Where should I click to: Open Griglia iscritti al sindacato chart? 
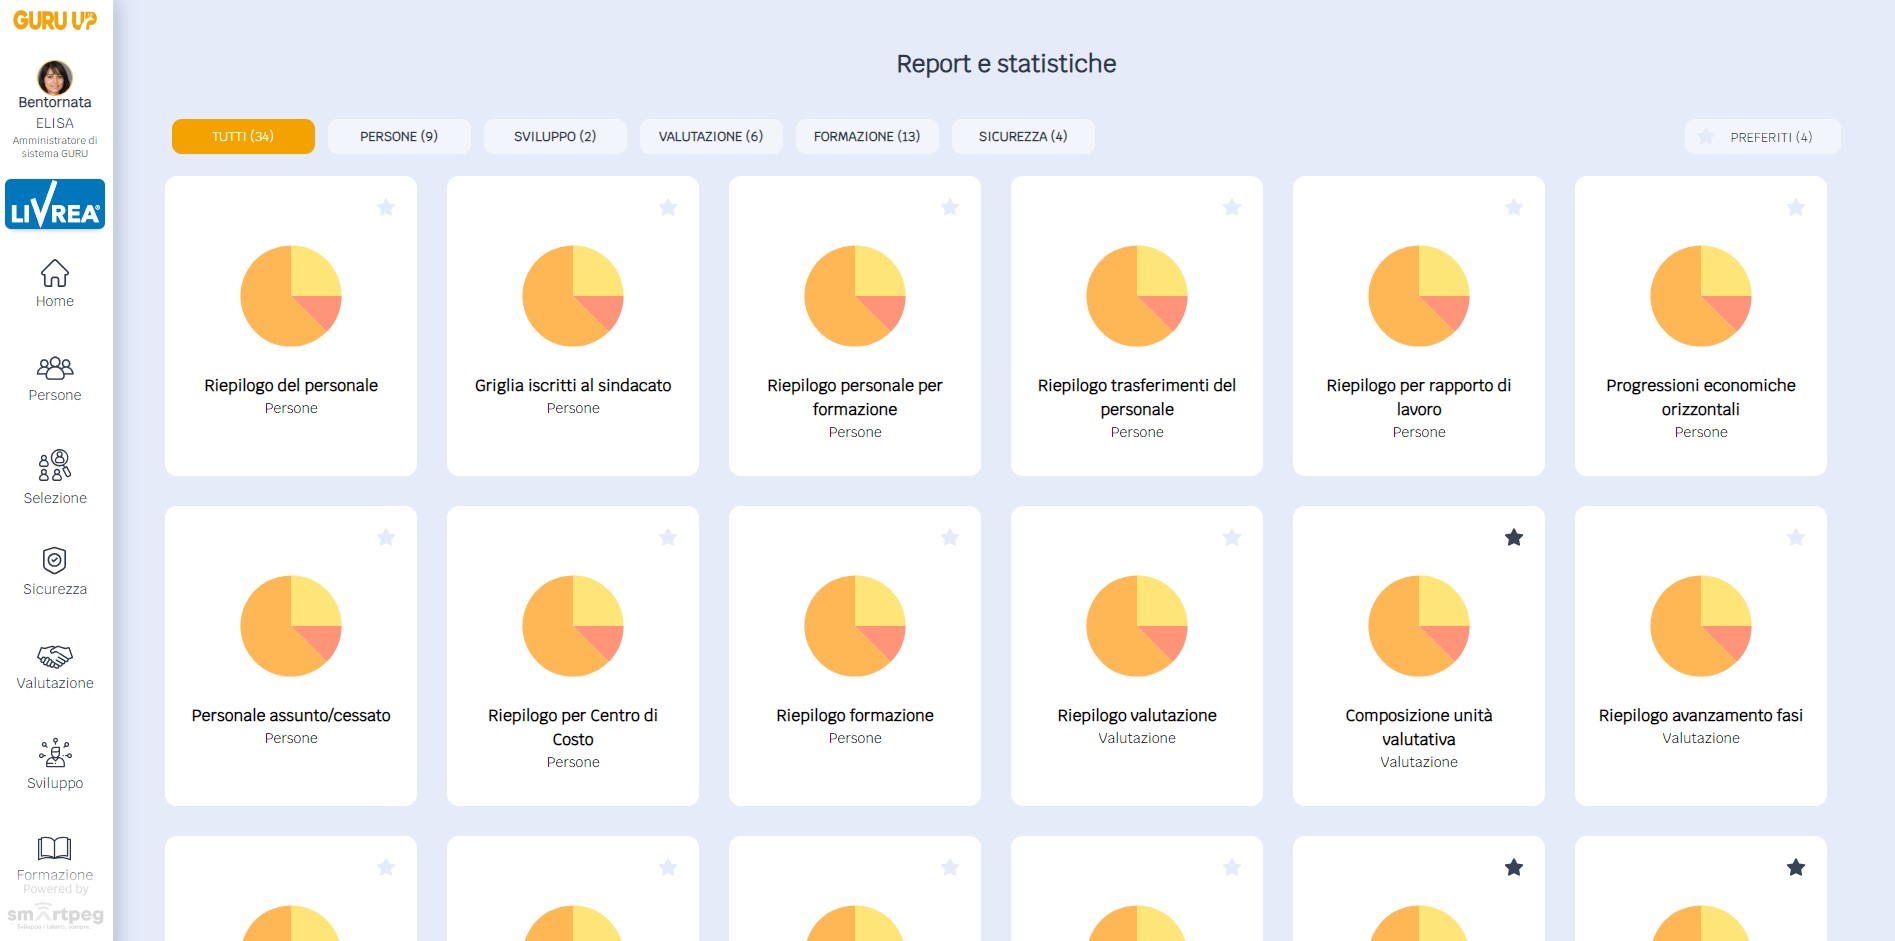pos(573,296)
